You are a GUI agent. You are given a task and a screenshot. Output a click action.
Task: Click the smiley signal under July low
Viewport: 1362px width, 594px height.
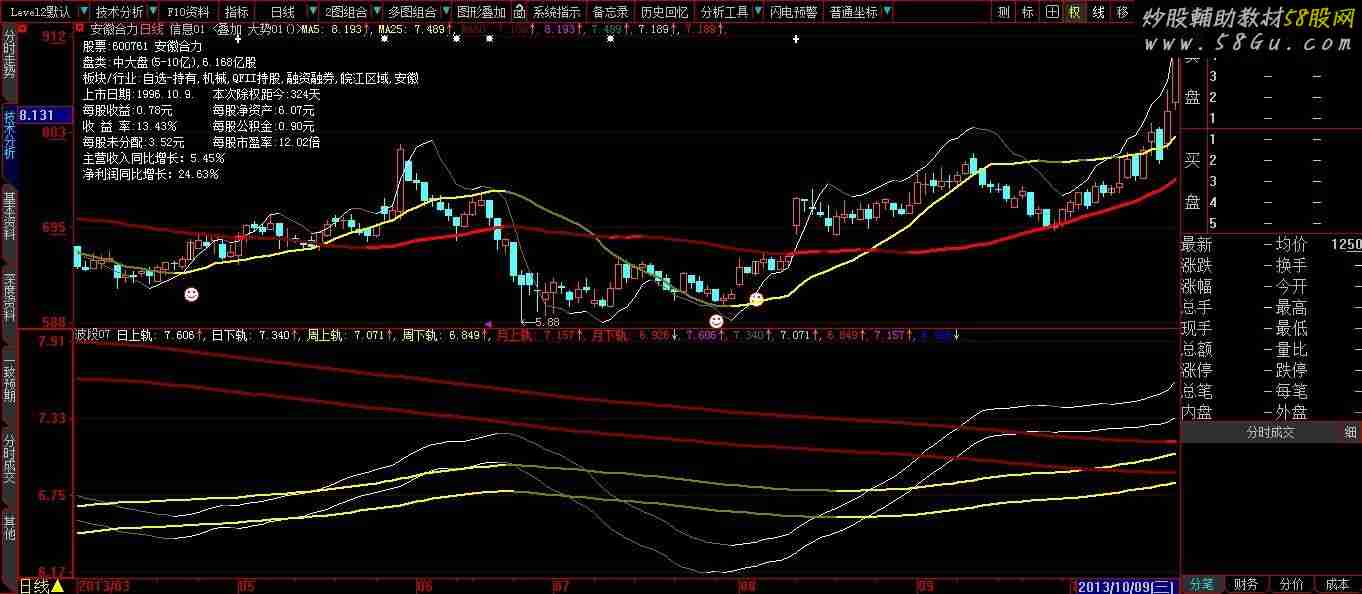(x=716, y=320)
